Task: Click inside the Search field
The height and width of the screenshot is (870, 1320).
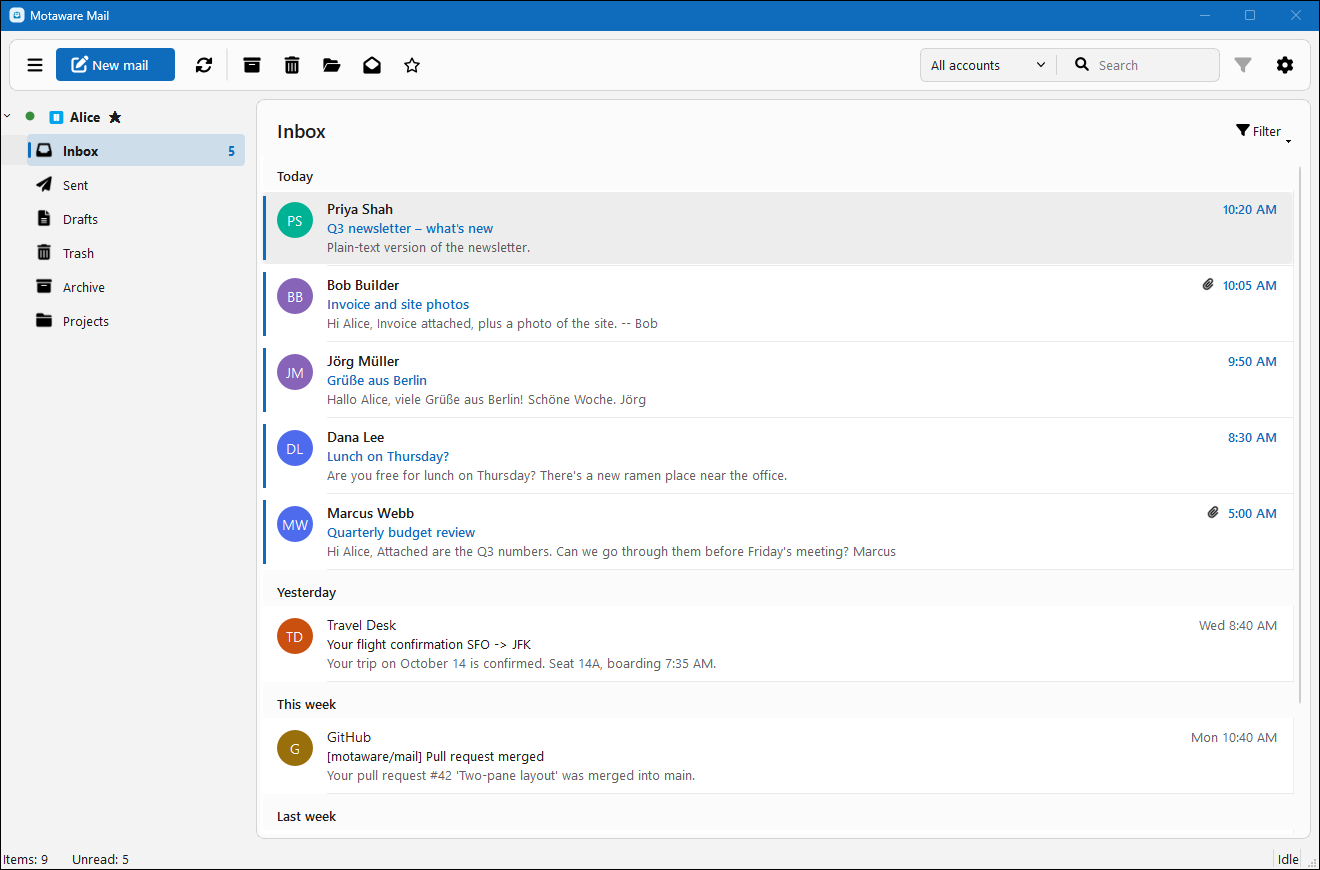Action: [x=1139, y=65]
